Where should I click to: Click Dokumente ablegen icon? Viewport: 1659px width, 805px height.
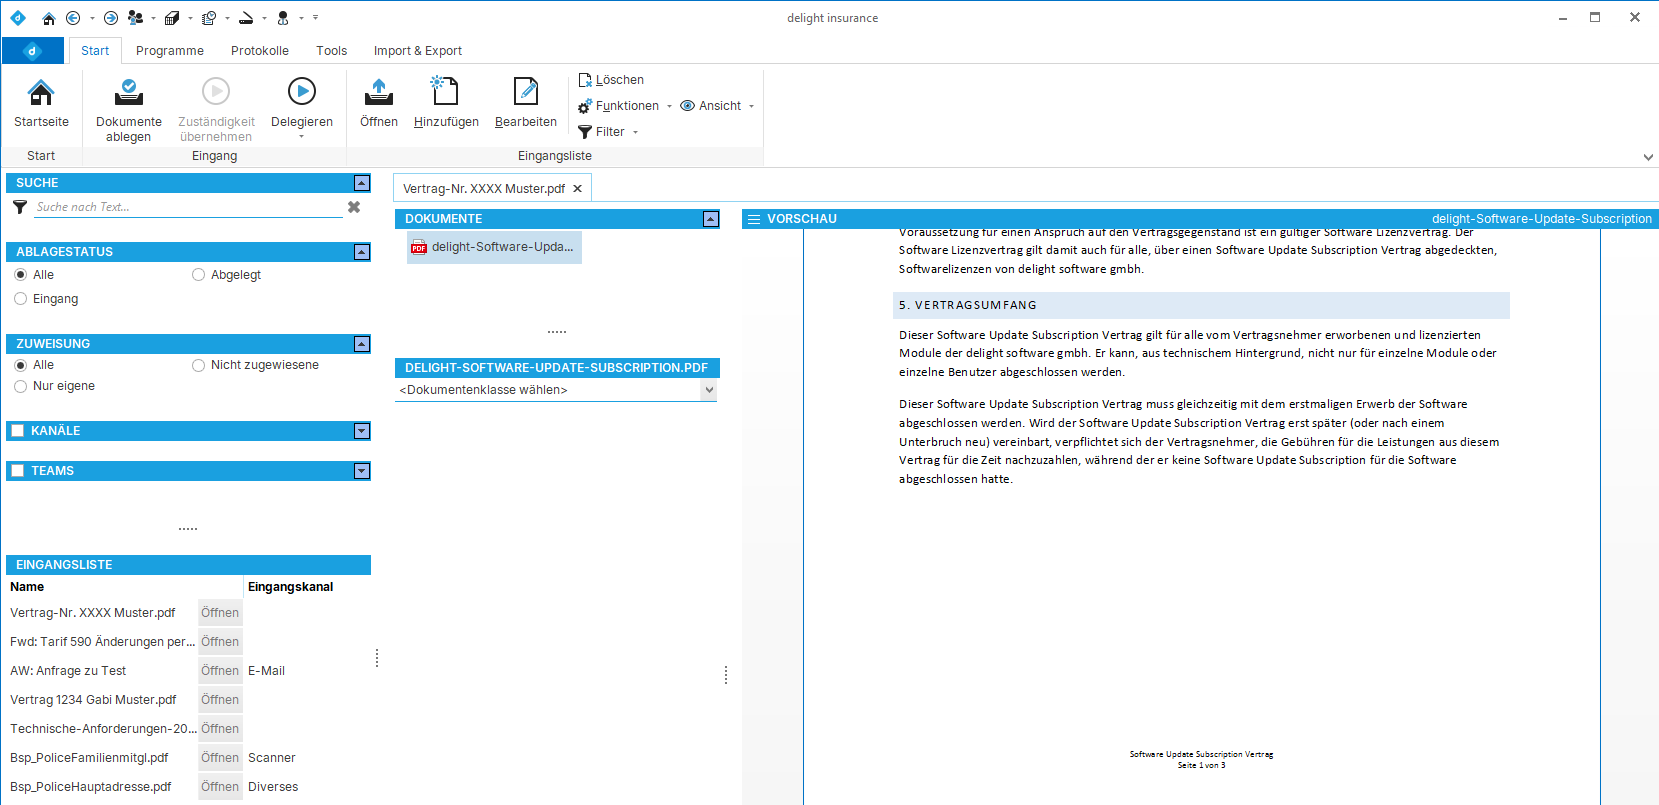(x=129, y=93)
